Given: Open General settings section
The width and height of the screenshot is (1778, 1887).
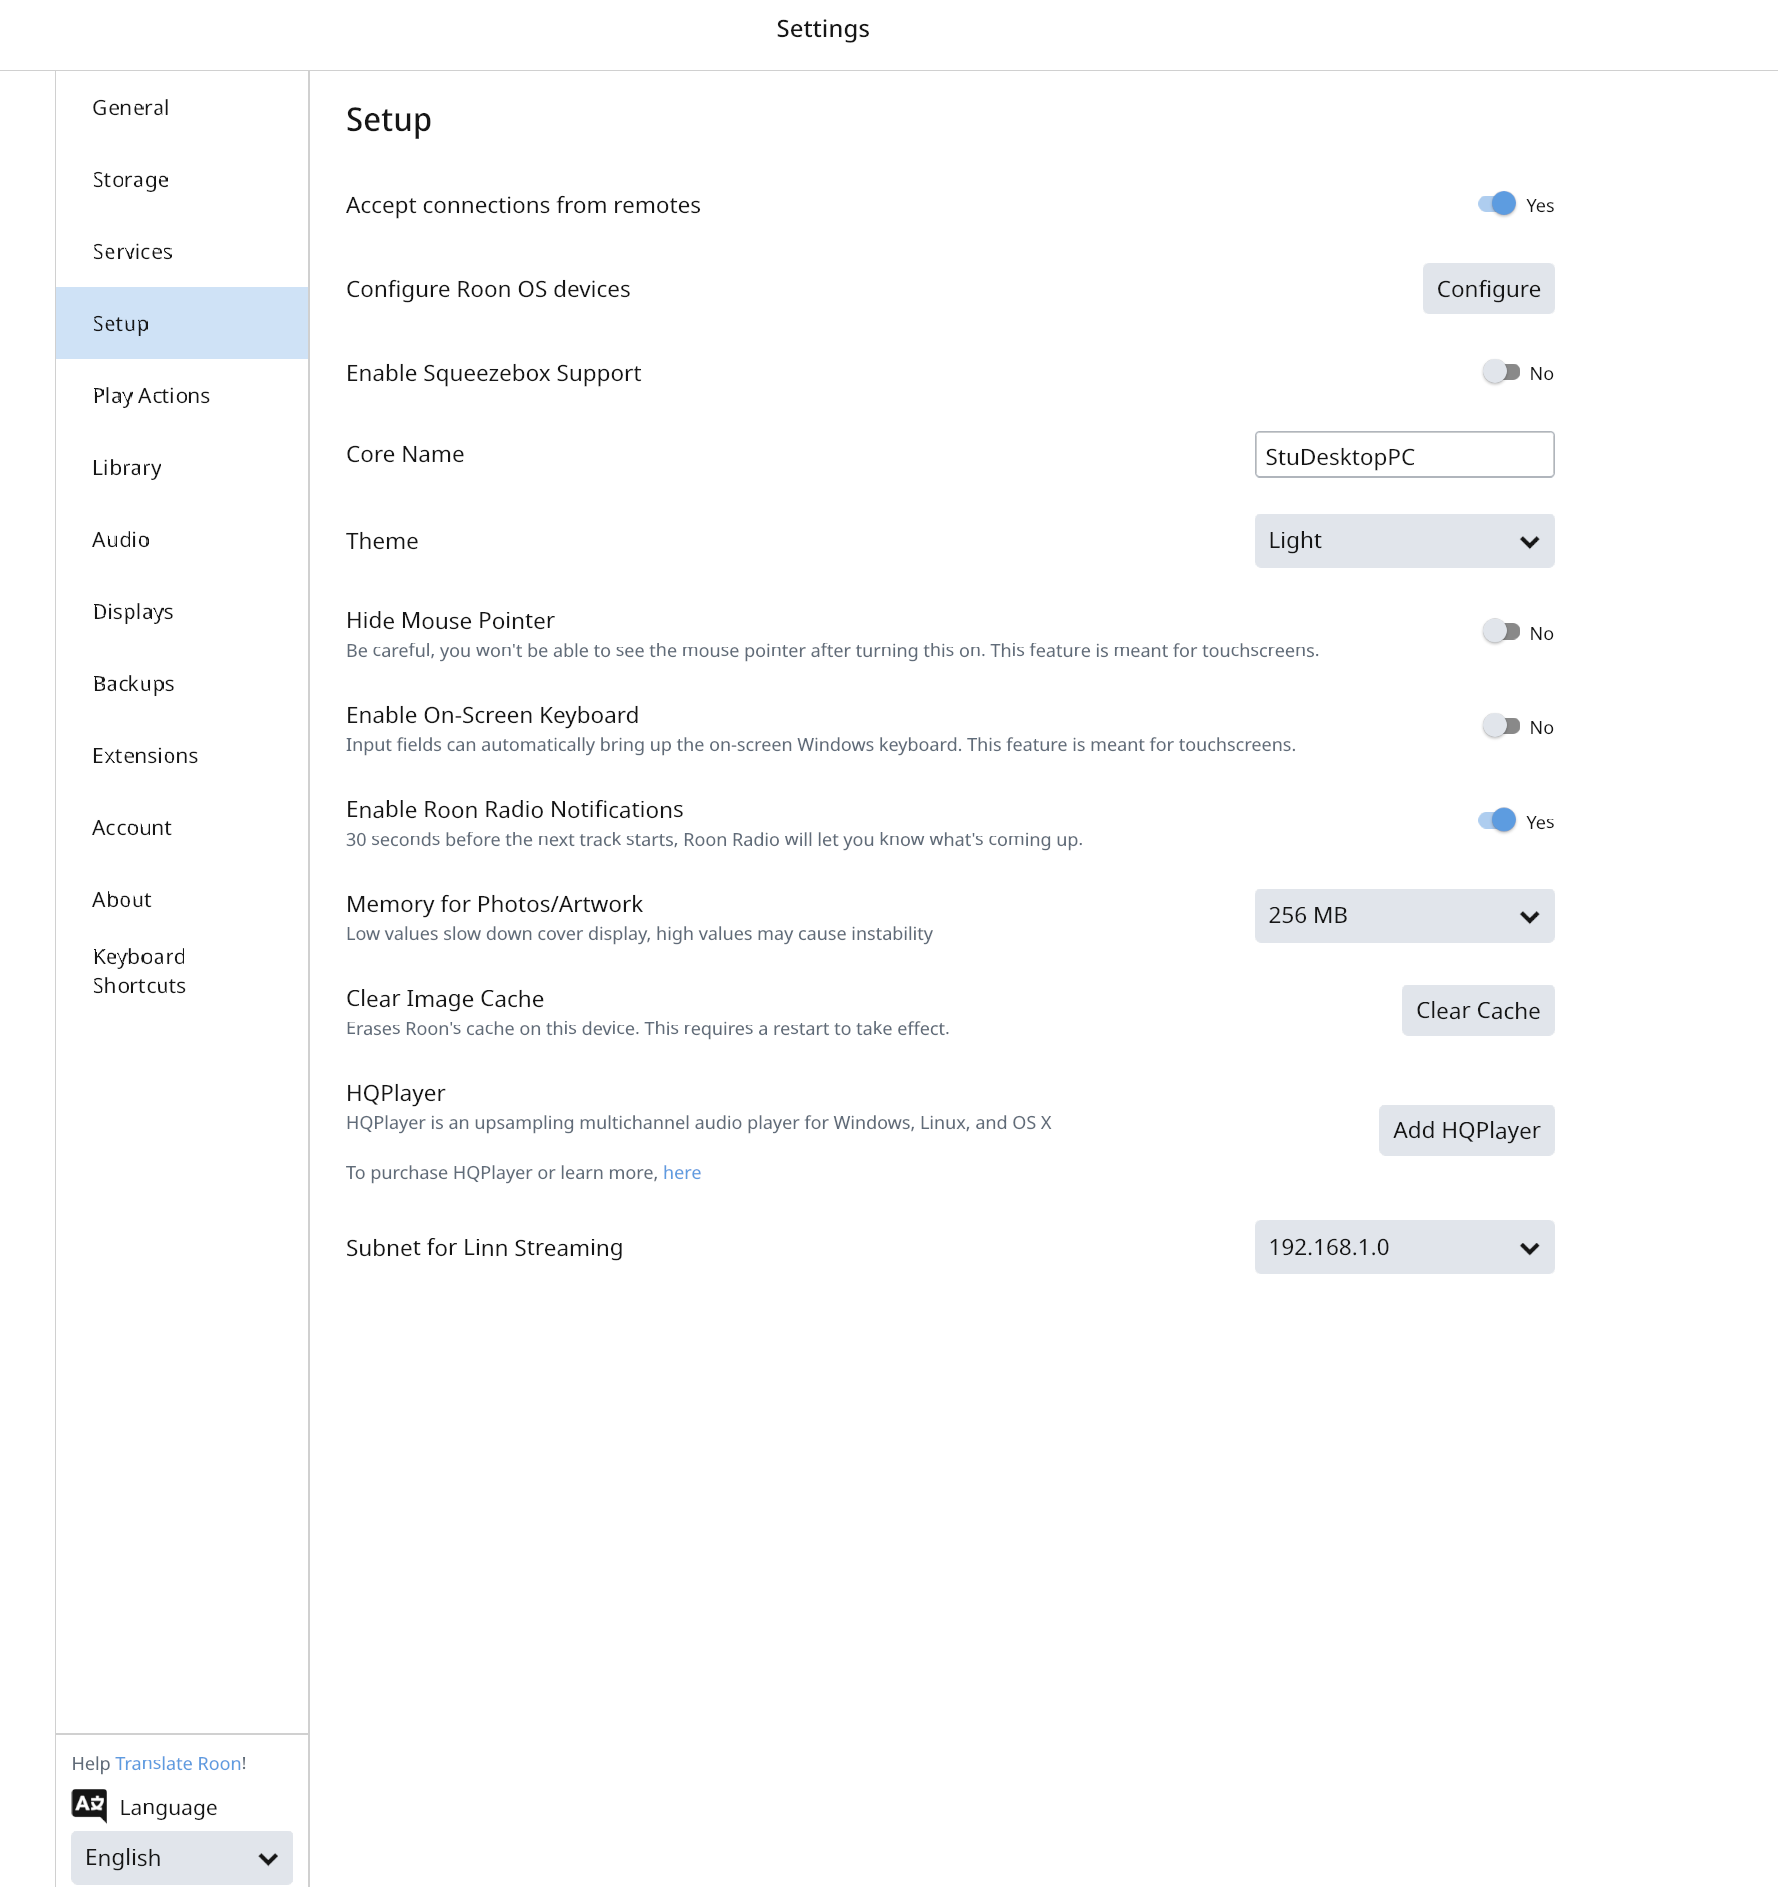Looking at the screenshot, I should coord(182,107).
